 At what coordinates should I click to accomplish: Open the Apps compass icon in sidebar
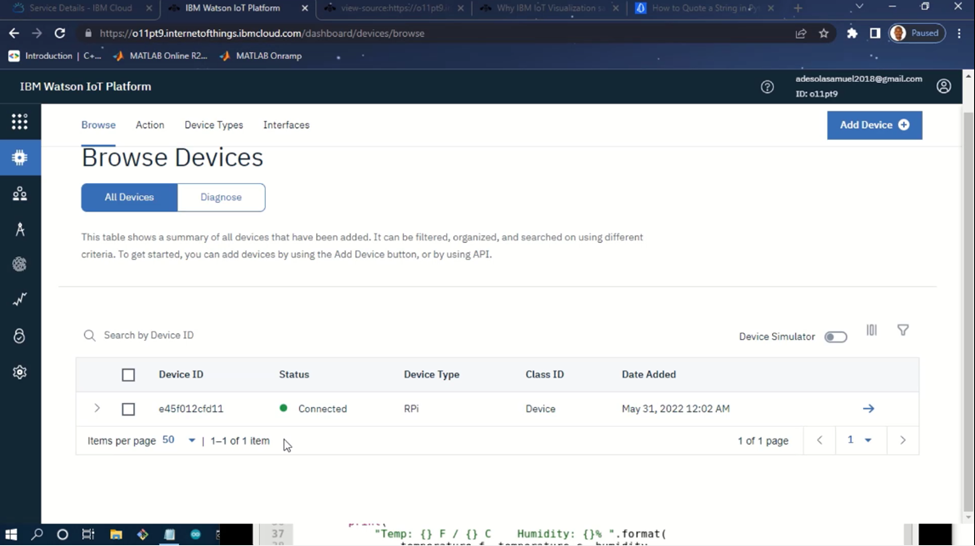pos(20,229)
